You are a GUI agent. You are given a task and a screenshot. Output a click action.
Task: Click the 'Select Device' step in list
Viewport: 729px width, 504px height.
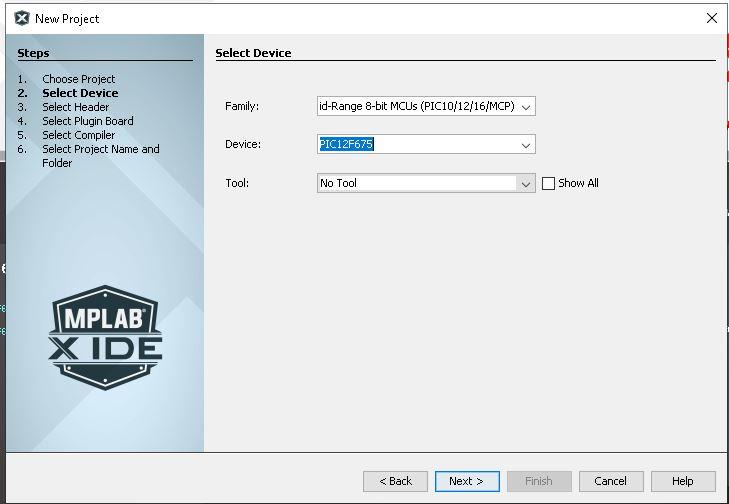[80, 93]
